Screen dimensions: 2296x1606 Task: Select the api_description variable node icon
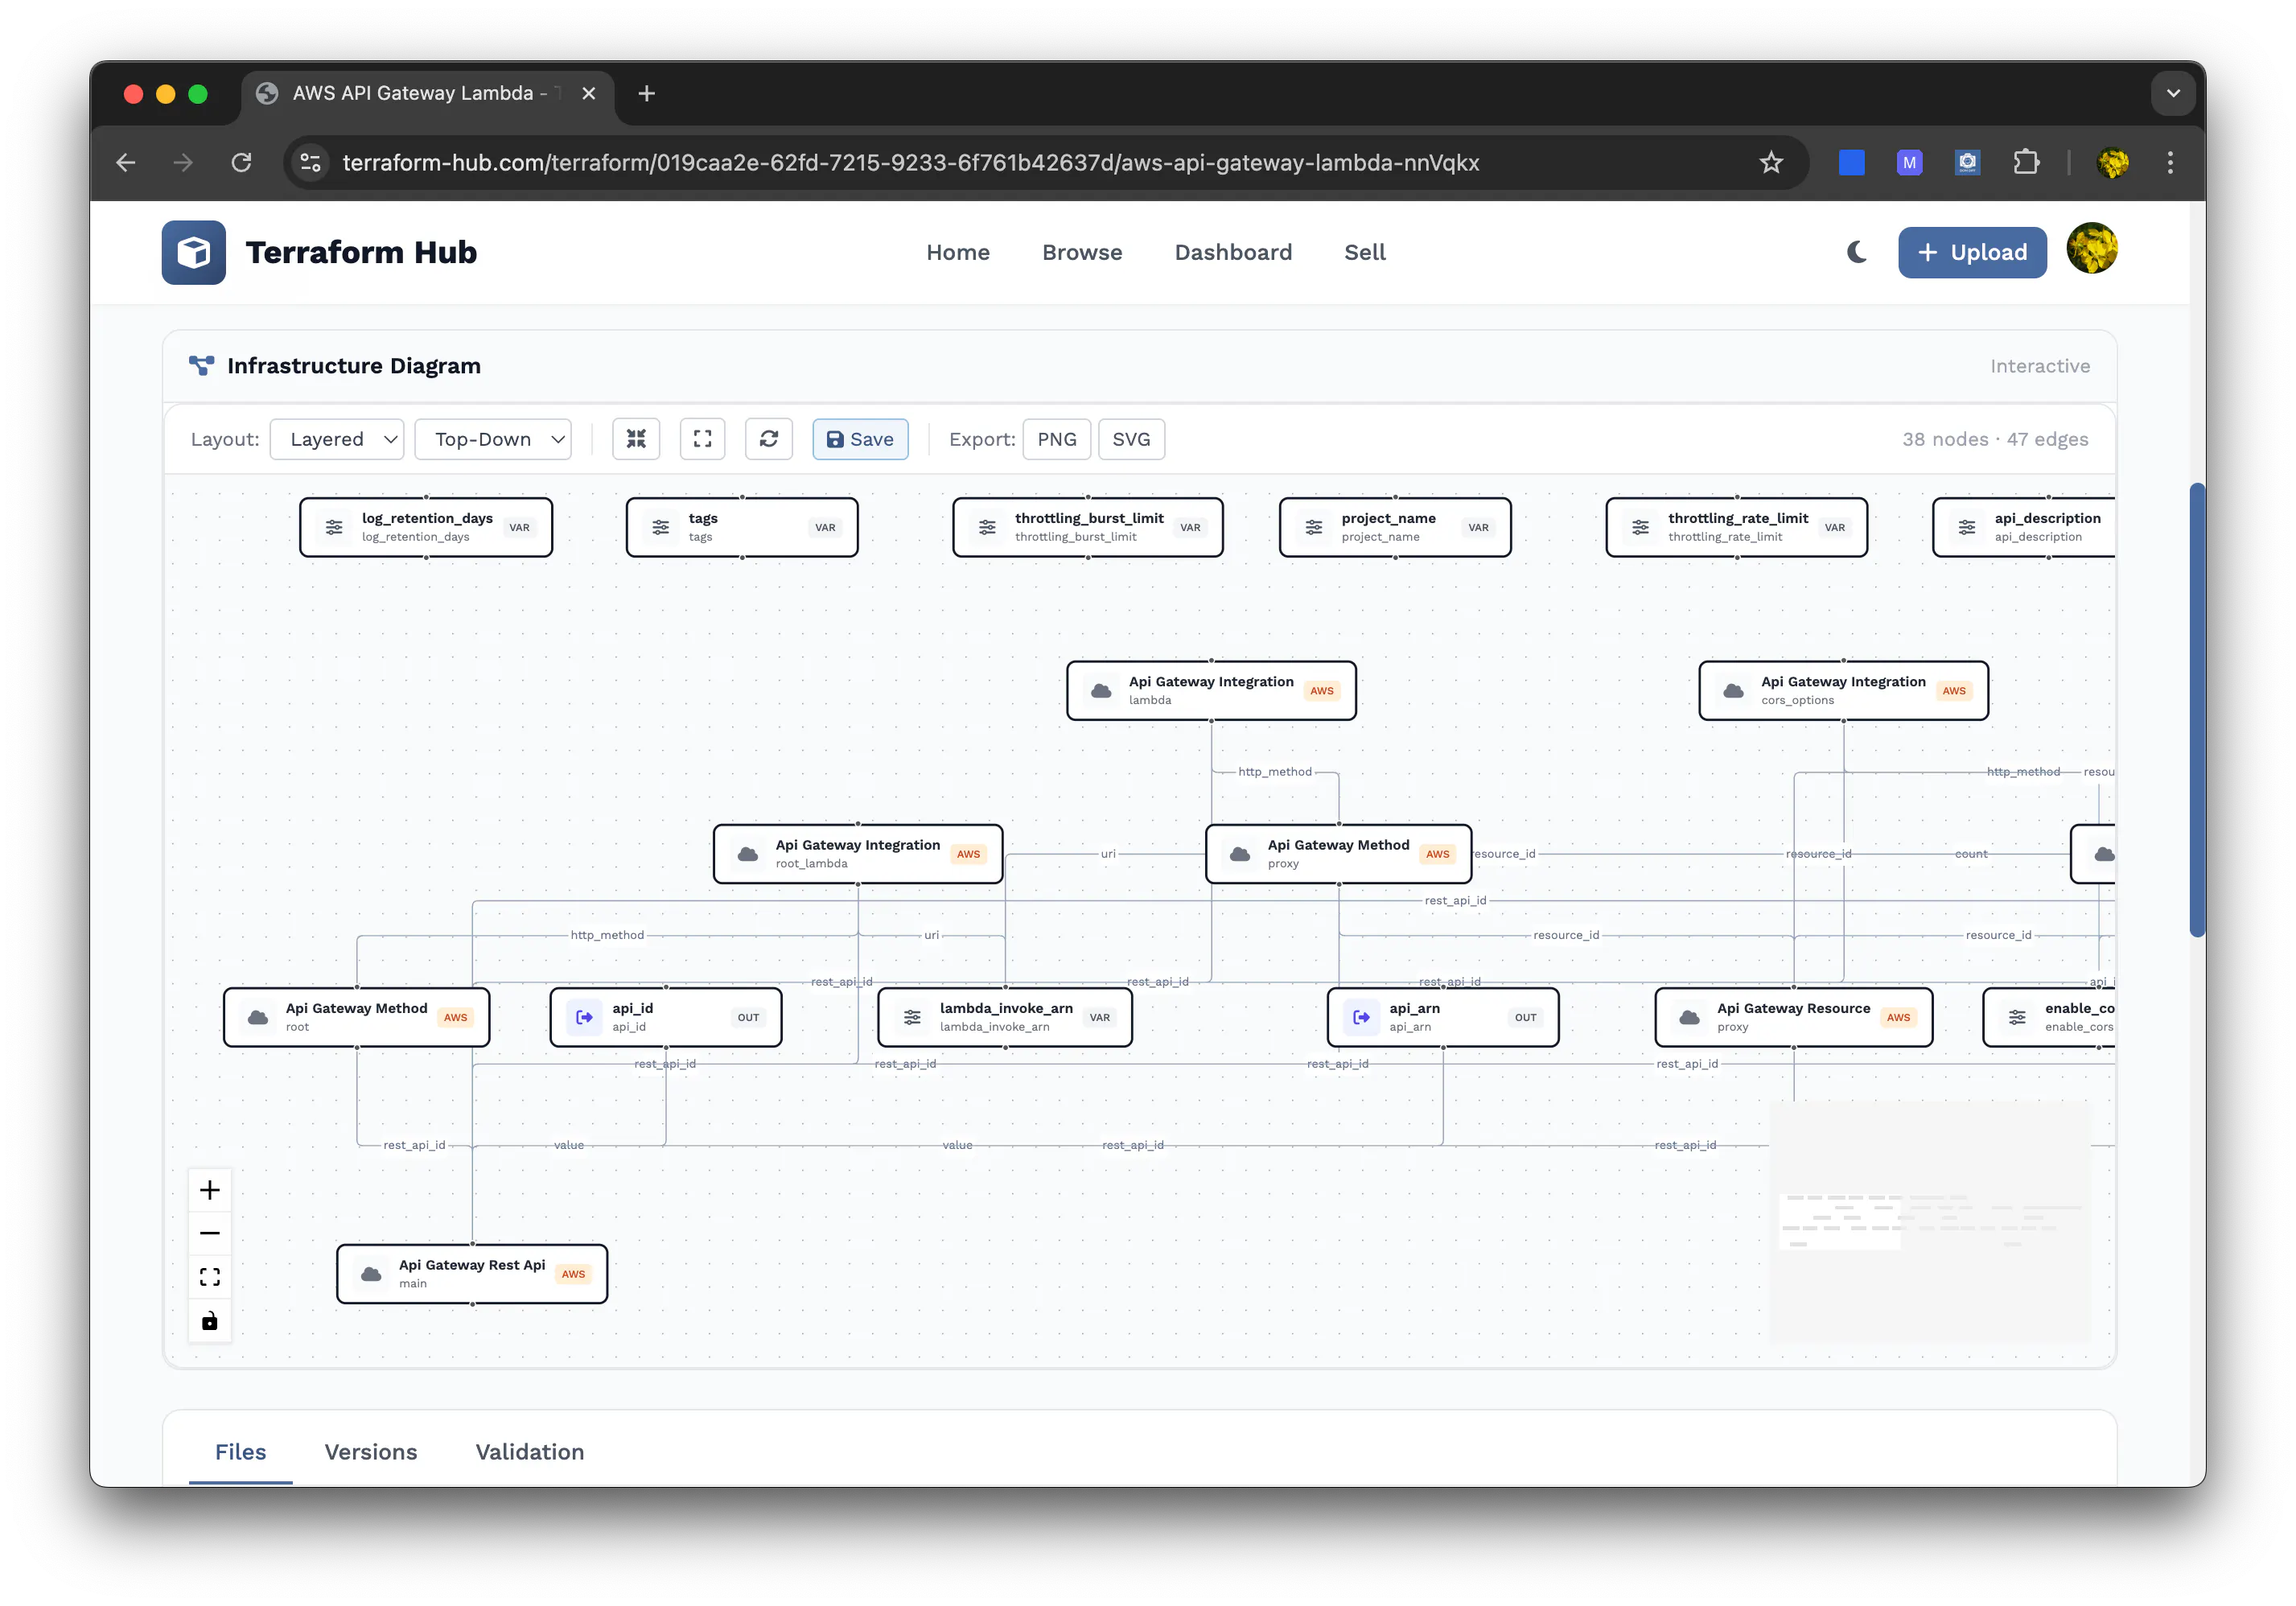(1967, 527)
